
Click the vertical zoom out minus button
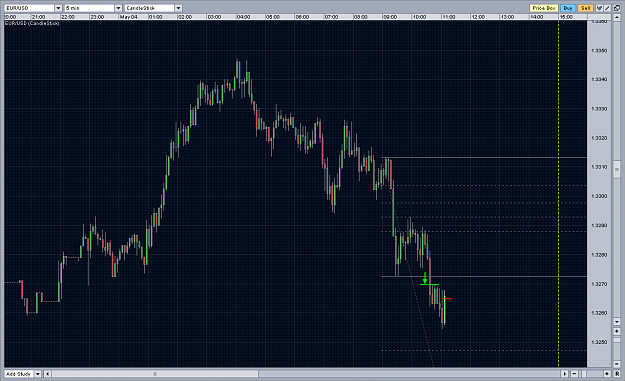(x=617, y=364)
